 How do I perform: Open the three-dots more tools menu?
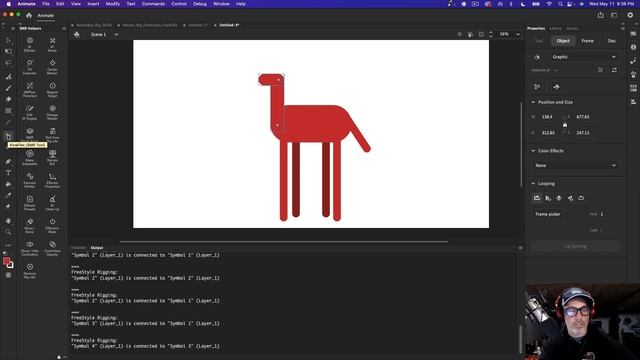tap(9, 245)
